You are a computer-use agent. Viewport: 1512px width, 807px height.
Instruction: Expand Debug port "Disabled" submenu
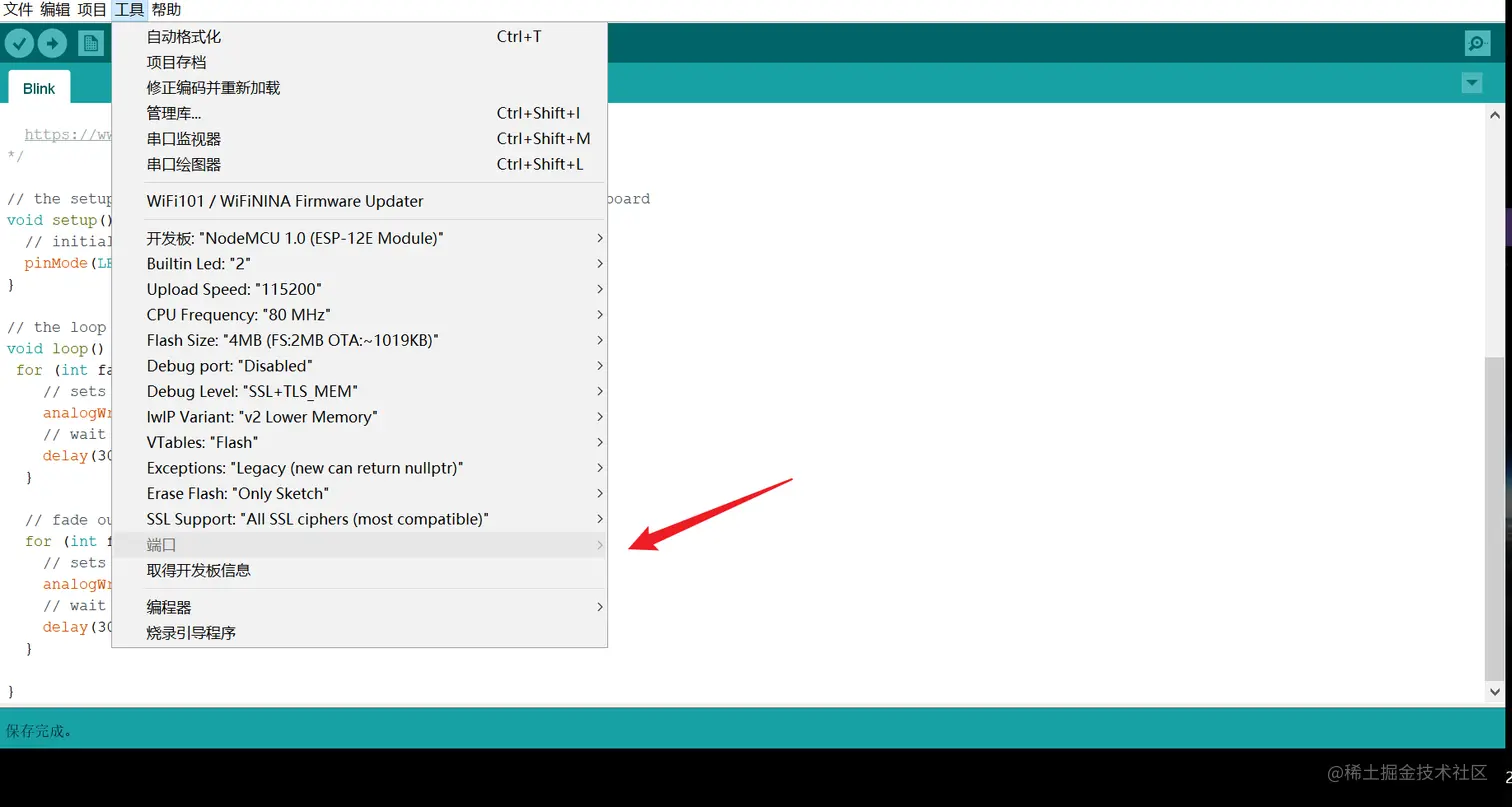(359, 366)
